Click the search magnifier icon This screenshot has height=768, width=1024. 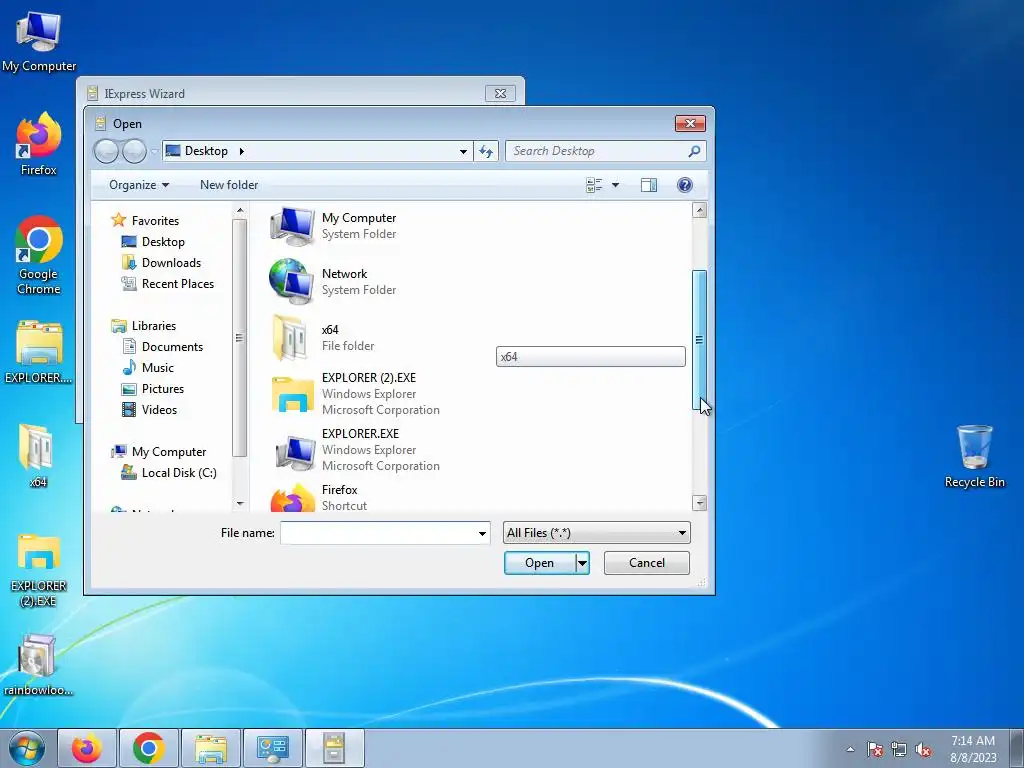694,152
